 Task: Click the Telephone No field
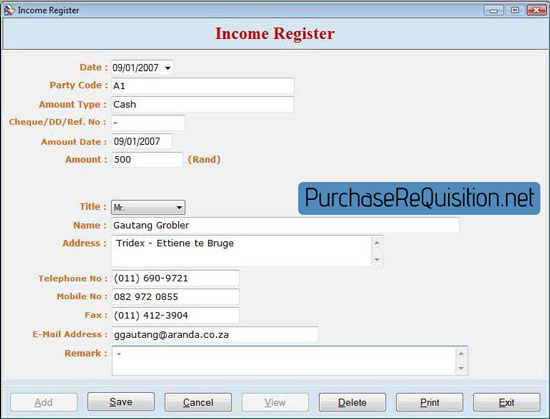coord(175,278)
